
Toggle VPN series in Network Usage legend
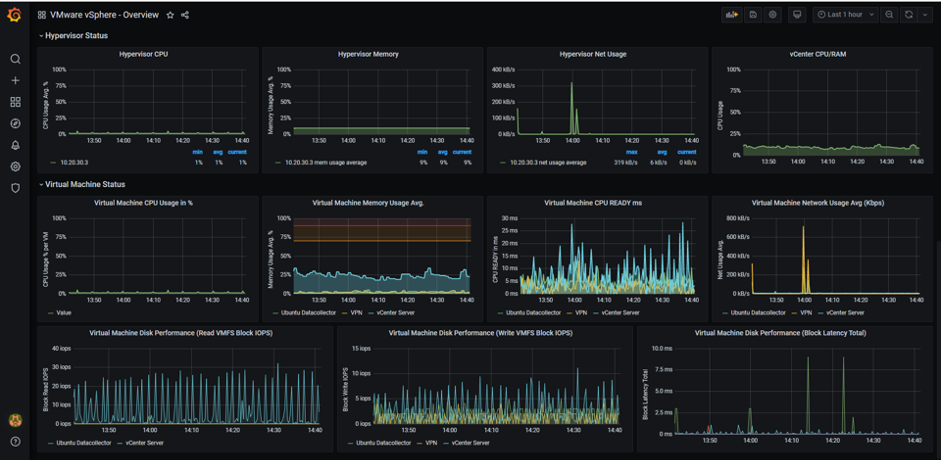tap(807, 312)
